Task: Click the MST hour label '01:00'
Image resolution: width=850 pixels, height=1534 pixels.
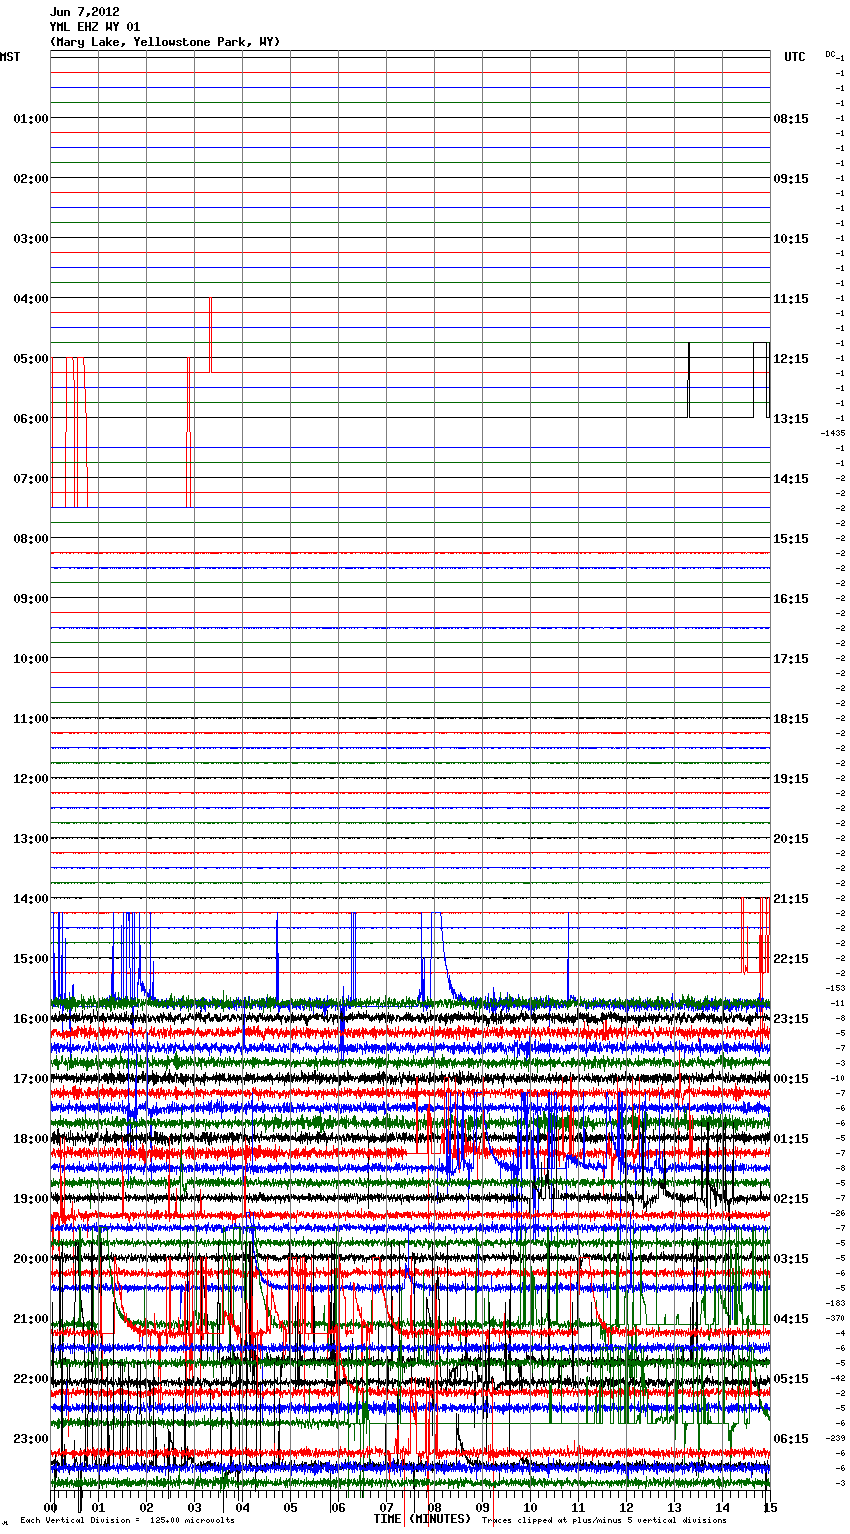Action: pyautogui.click(x=31, y=119)
